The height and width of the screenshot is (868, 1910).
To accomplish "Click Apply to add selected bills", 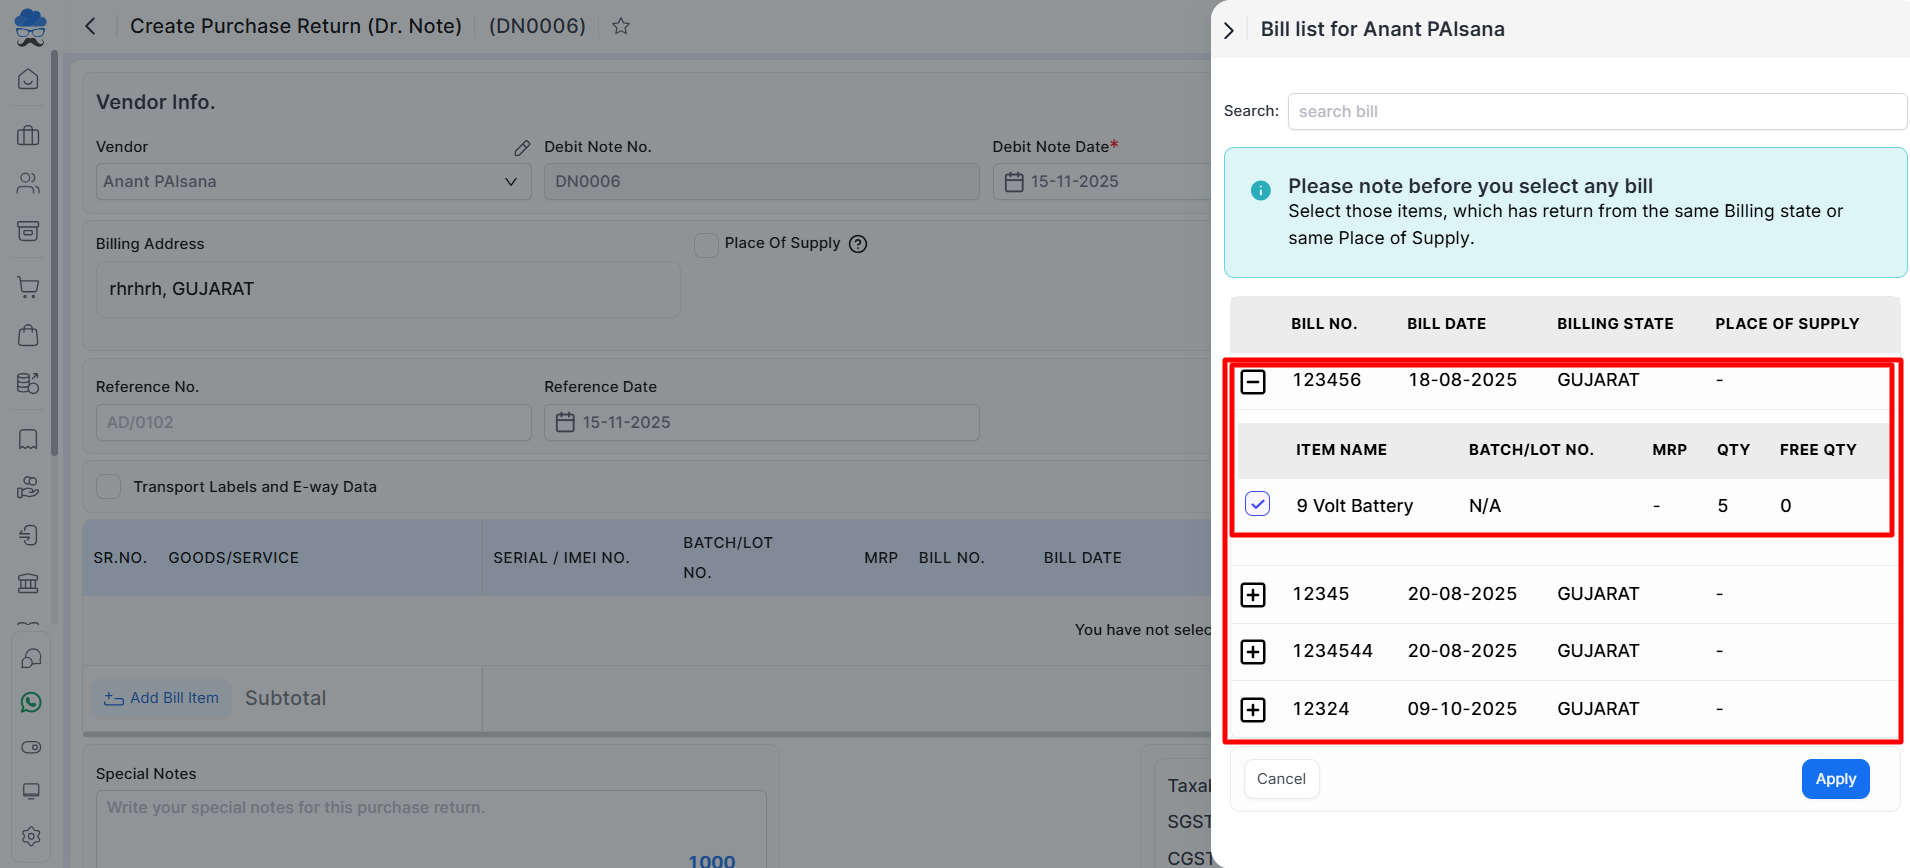I will 1835,779.
